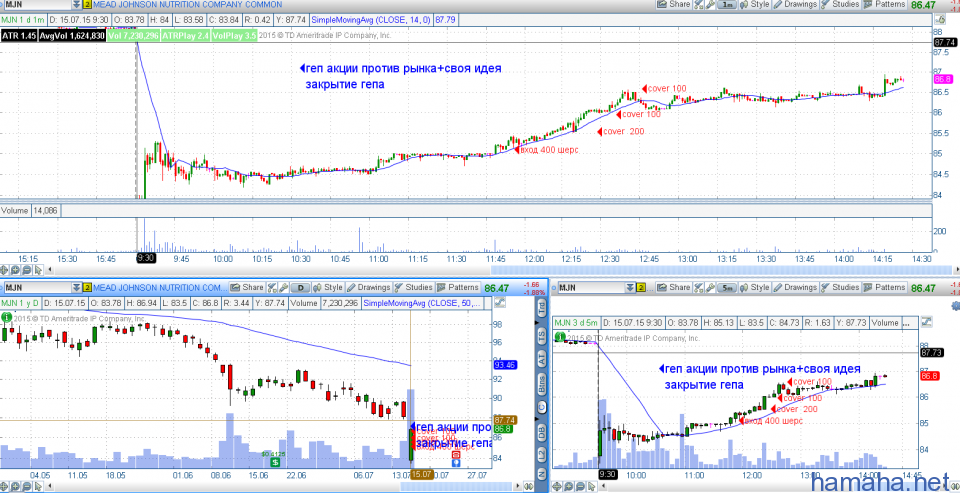Open the wrench chart settings, top chart

coord(710,4)
